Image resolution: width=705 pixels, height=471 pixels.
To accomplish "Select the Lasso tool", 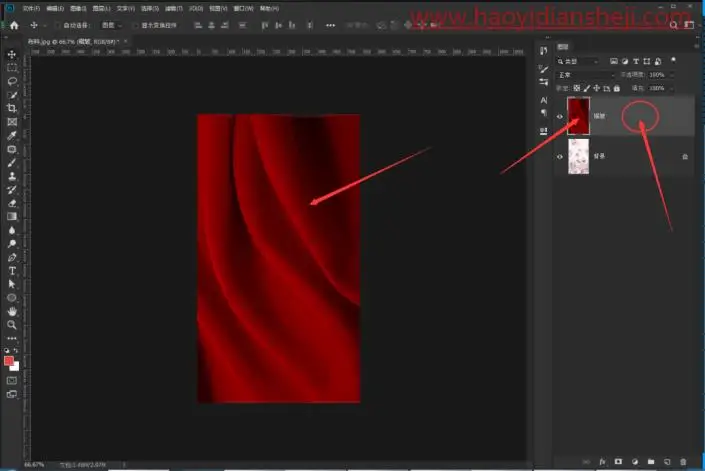I will pos(12,81).
